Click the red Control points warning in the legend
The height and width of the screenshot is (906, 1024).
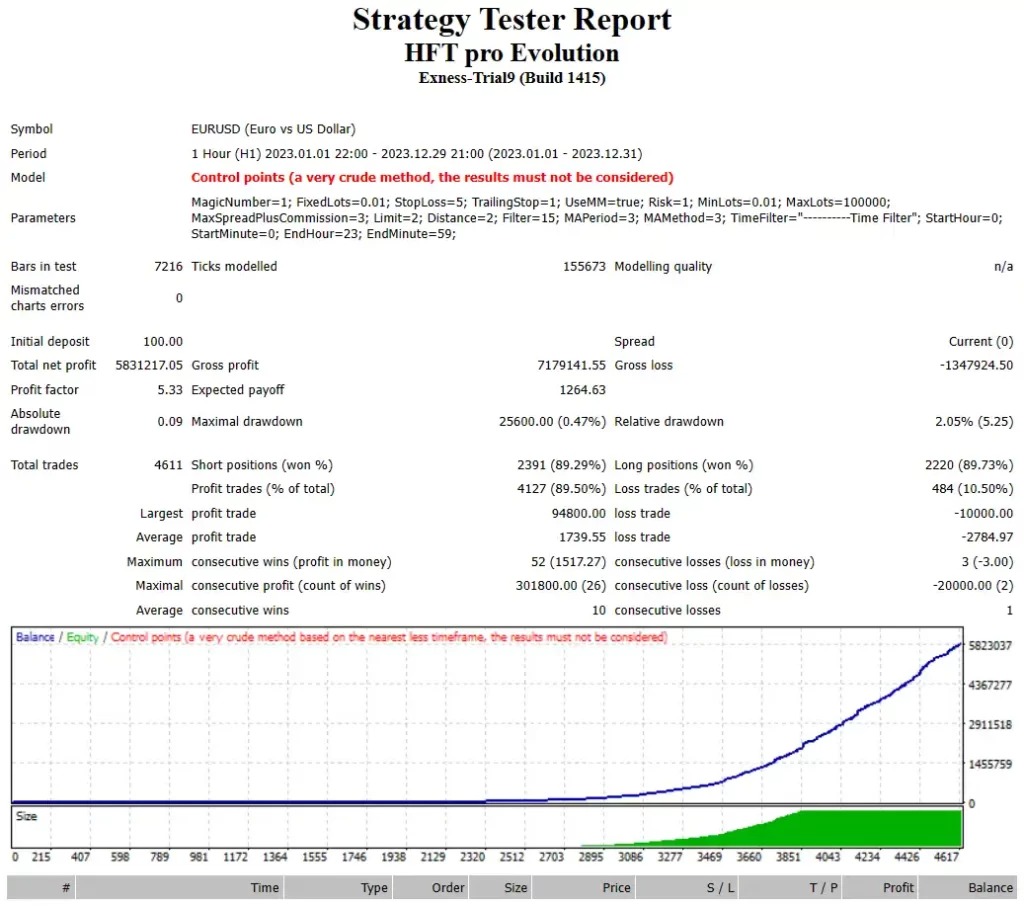(x=250, y=637)
